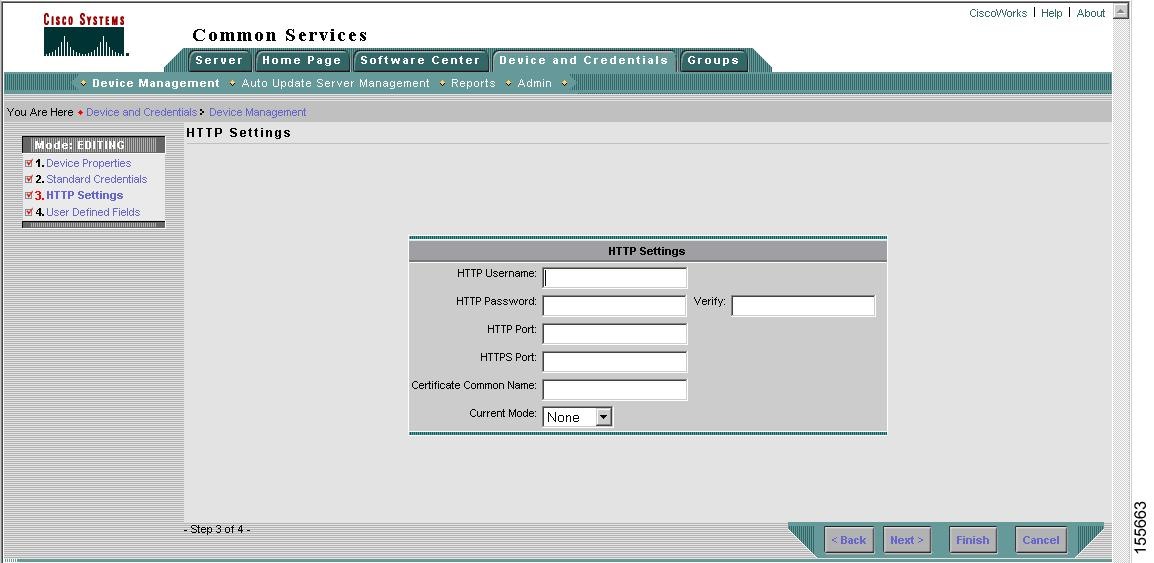Viewport: 1154px width, 563px height.
Task: Click the Cancel button
Action: [x=1041, y=539]
